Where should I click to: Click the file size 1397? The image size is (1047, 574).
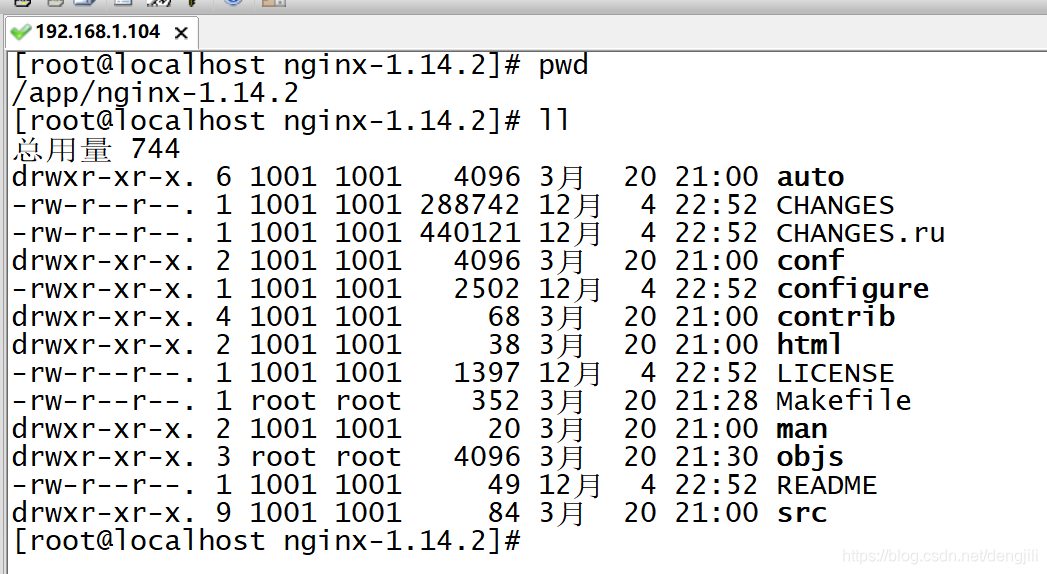coord(487,374)
